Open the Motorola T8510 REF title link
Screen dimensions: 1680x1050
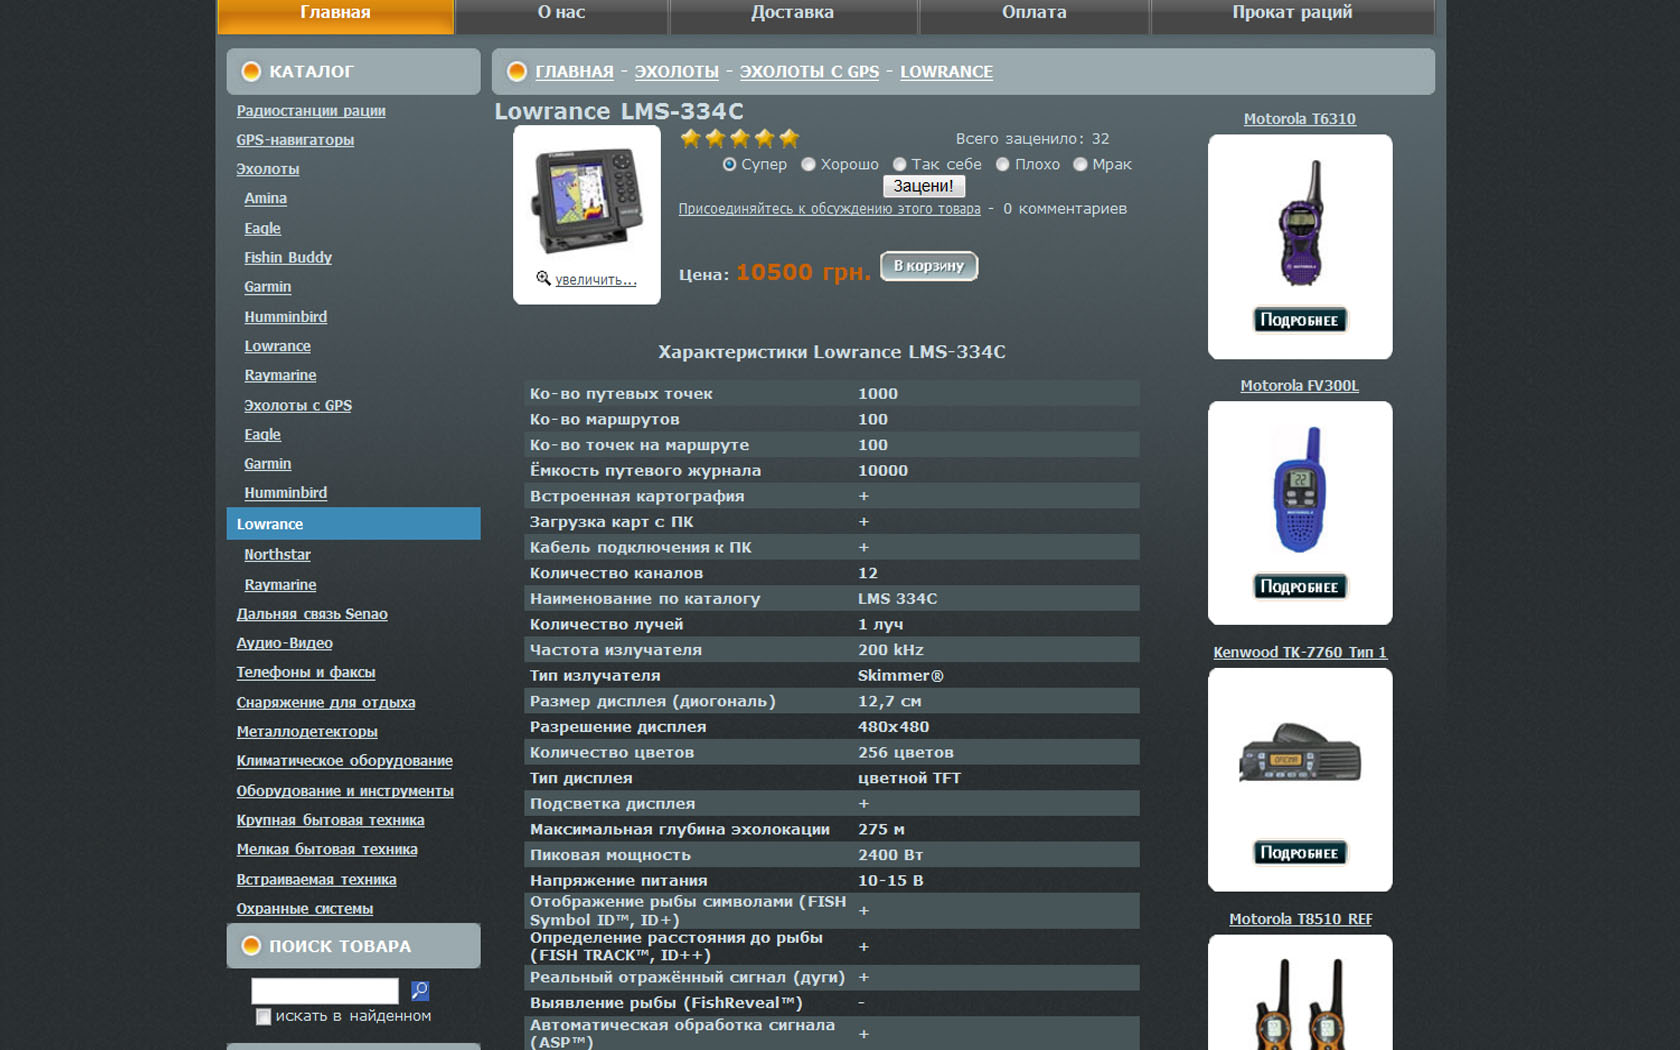point(1300,919)
